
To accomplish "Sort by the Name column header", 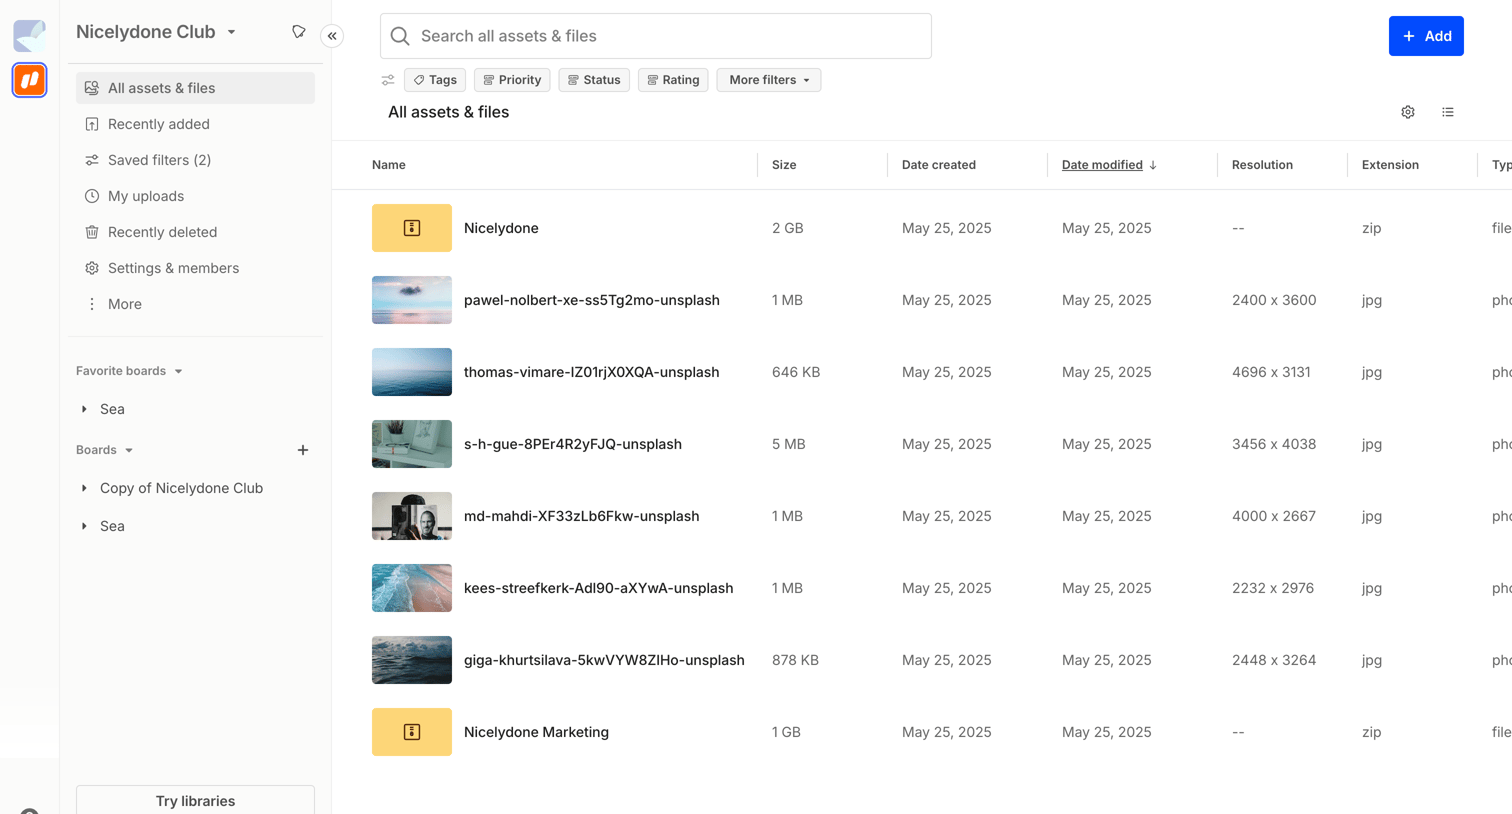I will (x=389, y=165).
